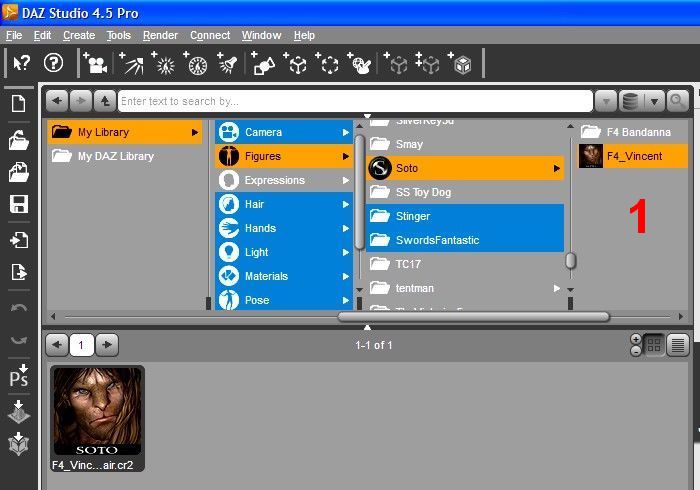Create a new camera from toolbar
The image size is (700, 490).
click(95, 63)
